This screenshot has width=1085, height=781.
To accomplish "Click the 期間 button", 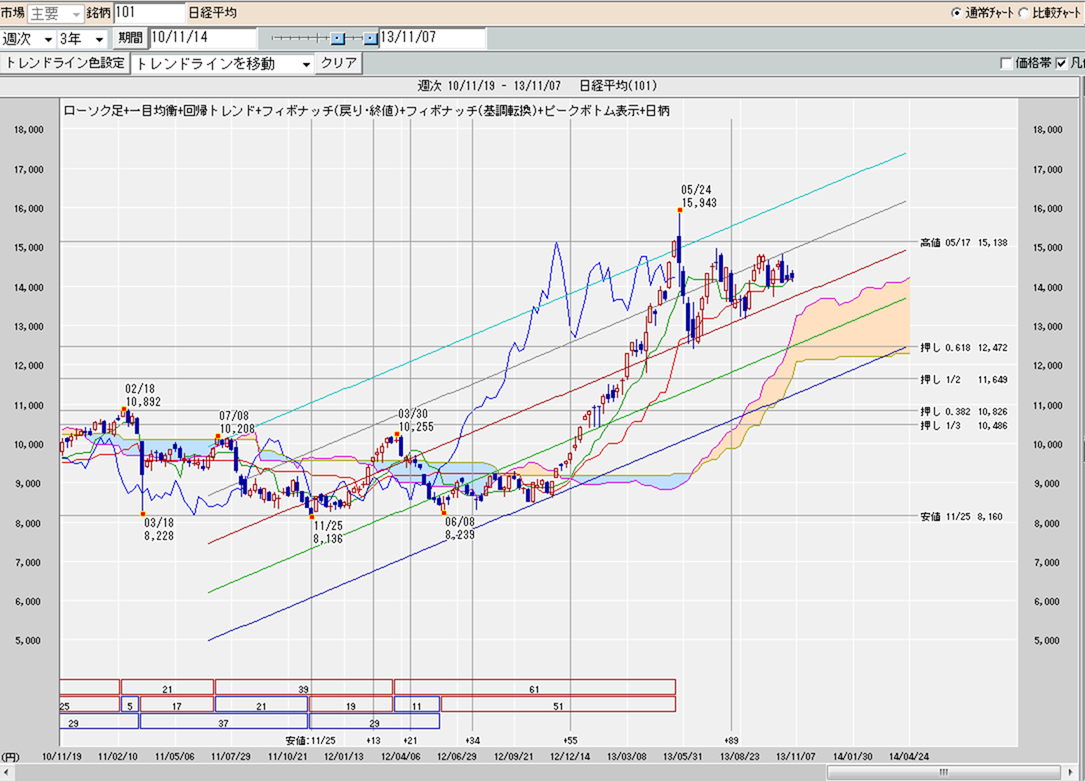I will click(129, 38).
